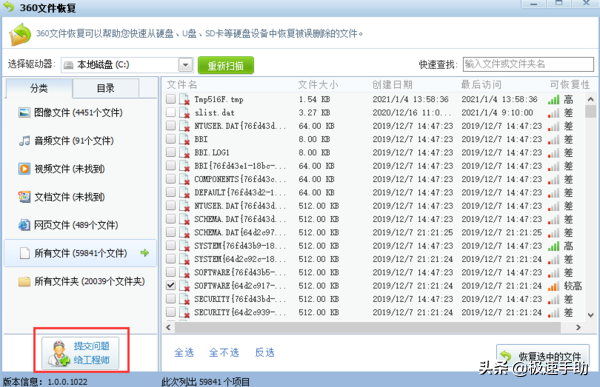Viewport: 600px width, 387px height.
Task: Click the 全选 select all link
Action: point(184,353)
